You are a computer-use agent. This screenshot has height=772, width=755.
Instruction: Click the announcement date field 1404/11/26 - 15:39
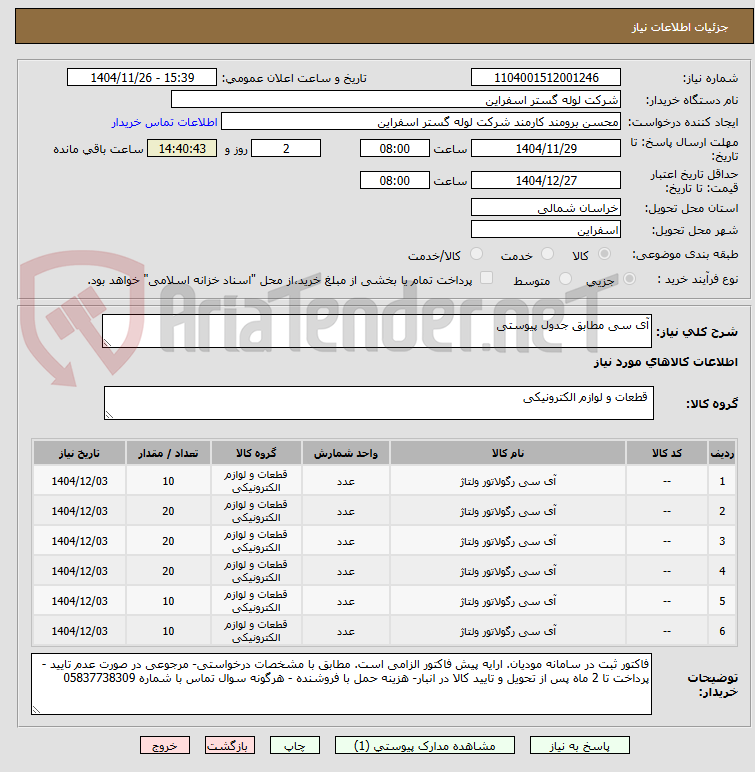(x=142, y=77)
